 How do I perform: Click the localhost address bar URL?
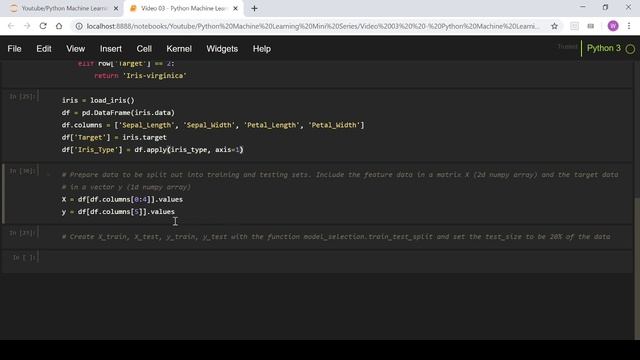[313, 26]
